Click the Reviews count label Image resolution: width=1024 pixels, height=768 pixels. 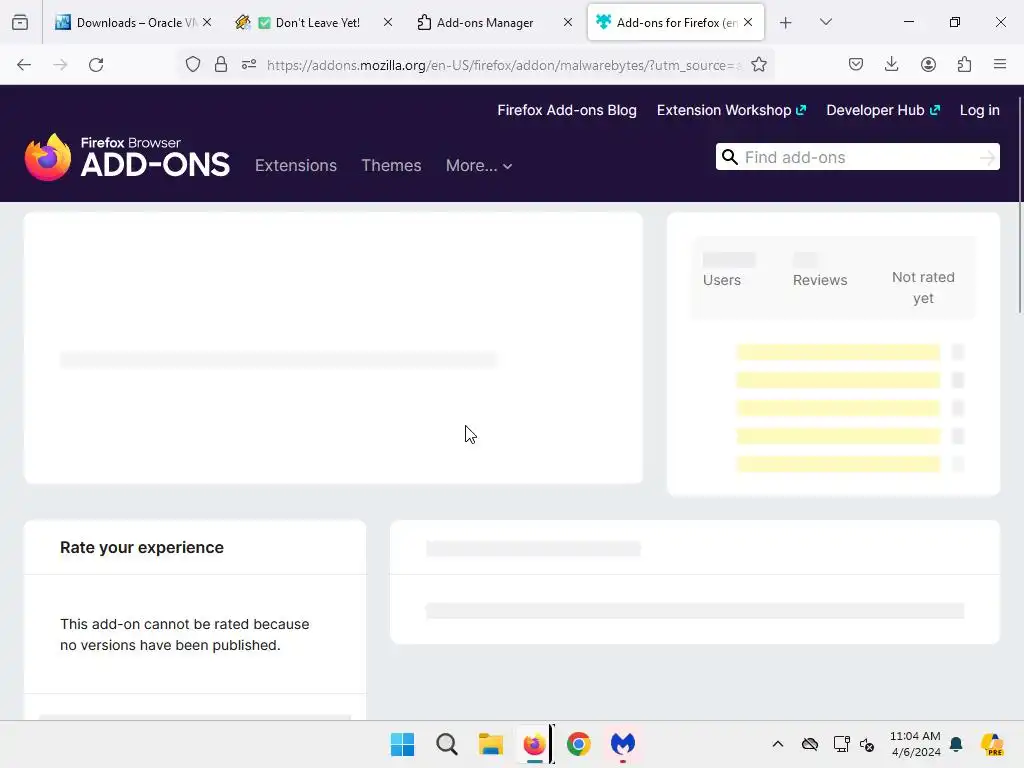tap(820, 280)
